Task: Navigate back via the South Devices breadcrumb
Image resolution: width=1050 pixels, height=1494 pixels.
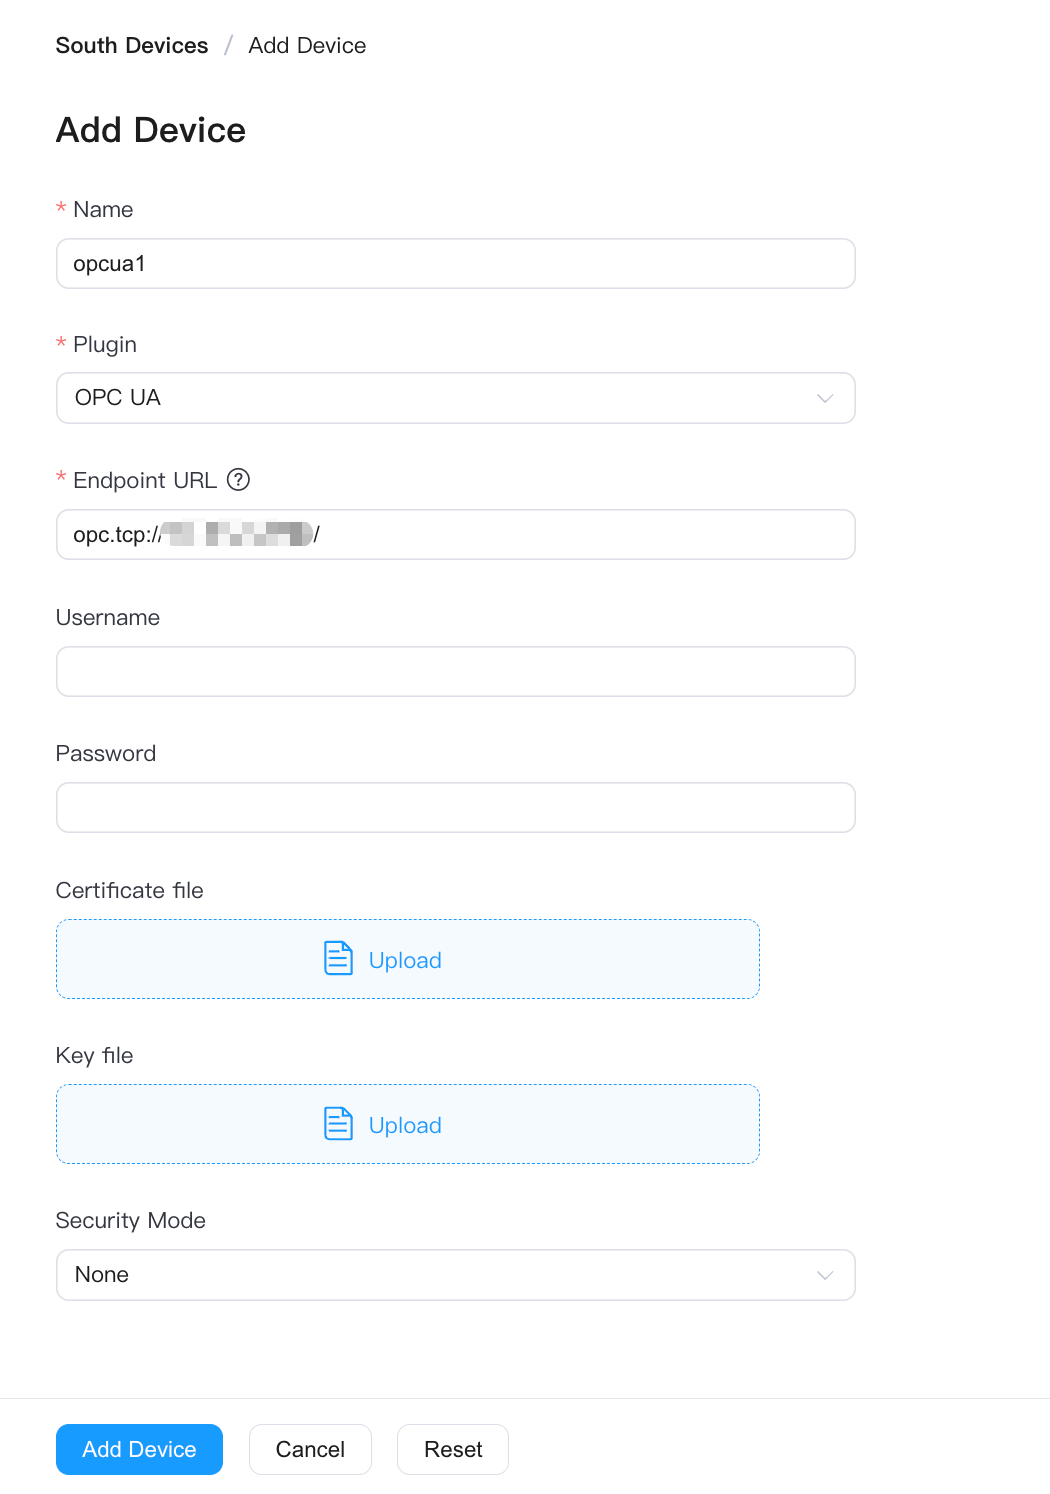Action: (131, 45)
